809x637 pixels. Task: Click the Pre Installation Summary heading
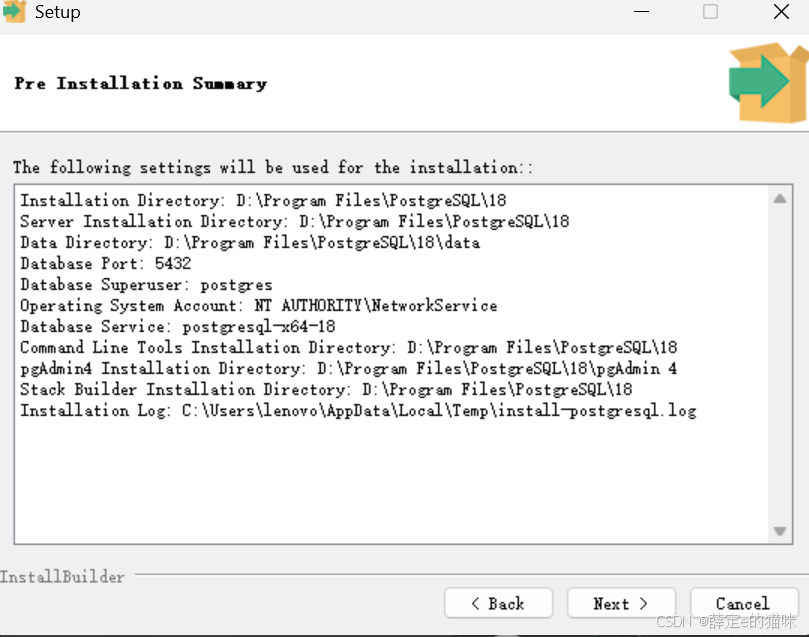pos(141,83)
